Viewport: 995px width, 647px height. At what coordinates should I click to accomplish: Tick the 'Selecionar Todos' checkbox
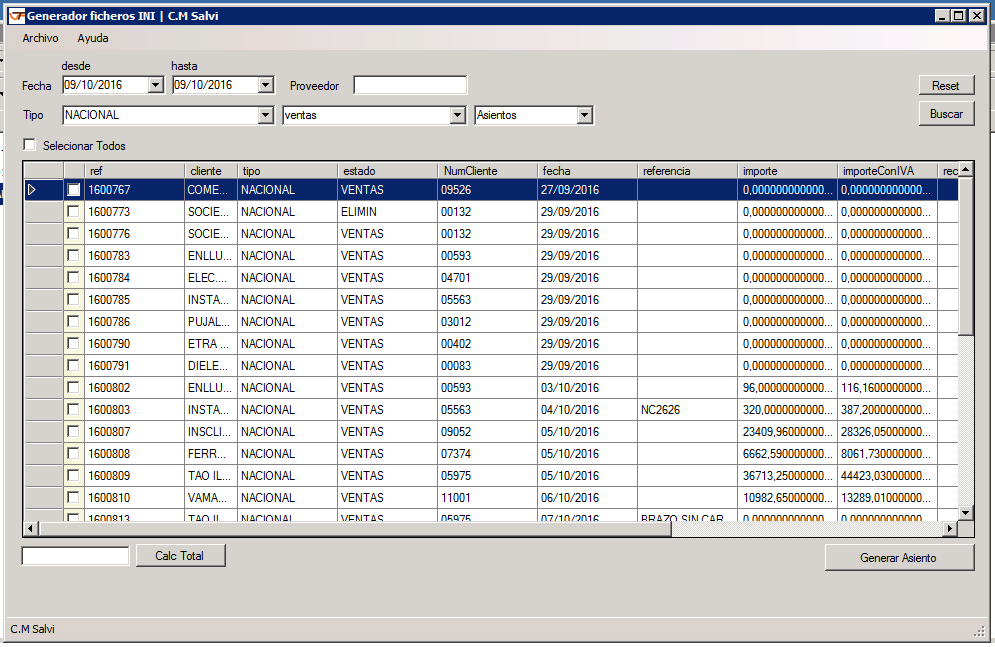pos(29,145)
